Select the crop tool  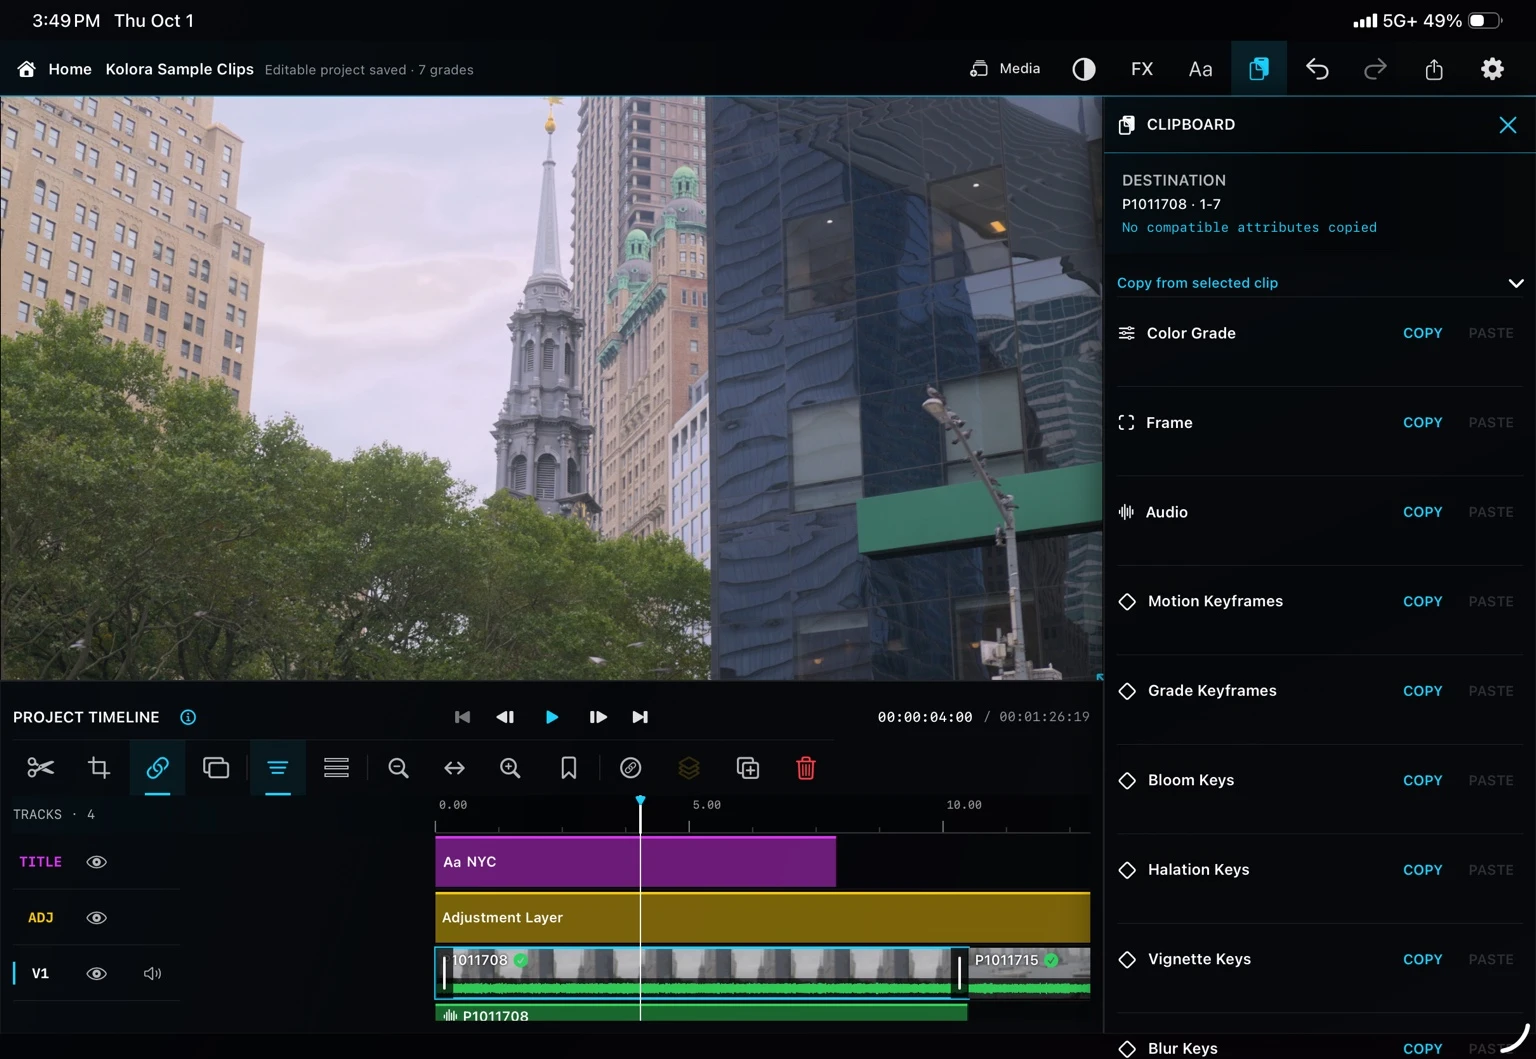tap(99, 768)
